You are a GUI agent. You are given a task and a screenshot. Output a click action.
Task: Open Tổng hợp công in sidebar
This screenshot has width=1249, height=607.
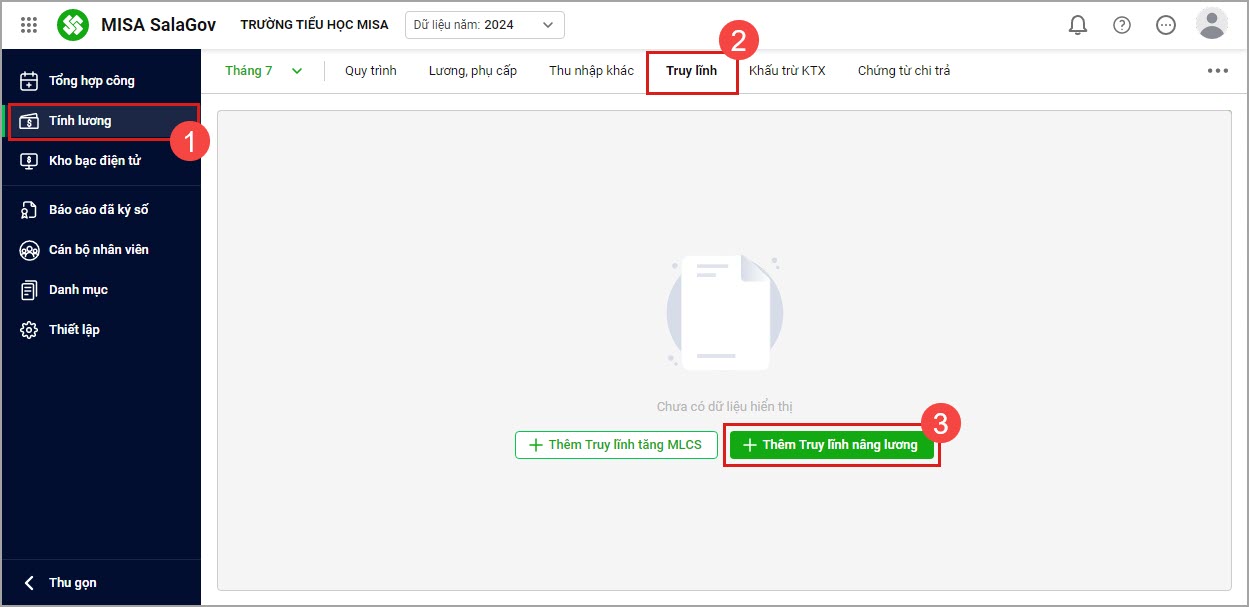pyautogui.click(x=91, y=81)
